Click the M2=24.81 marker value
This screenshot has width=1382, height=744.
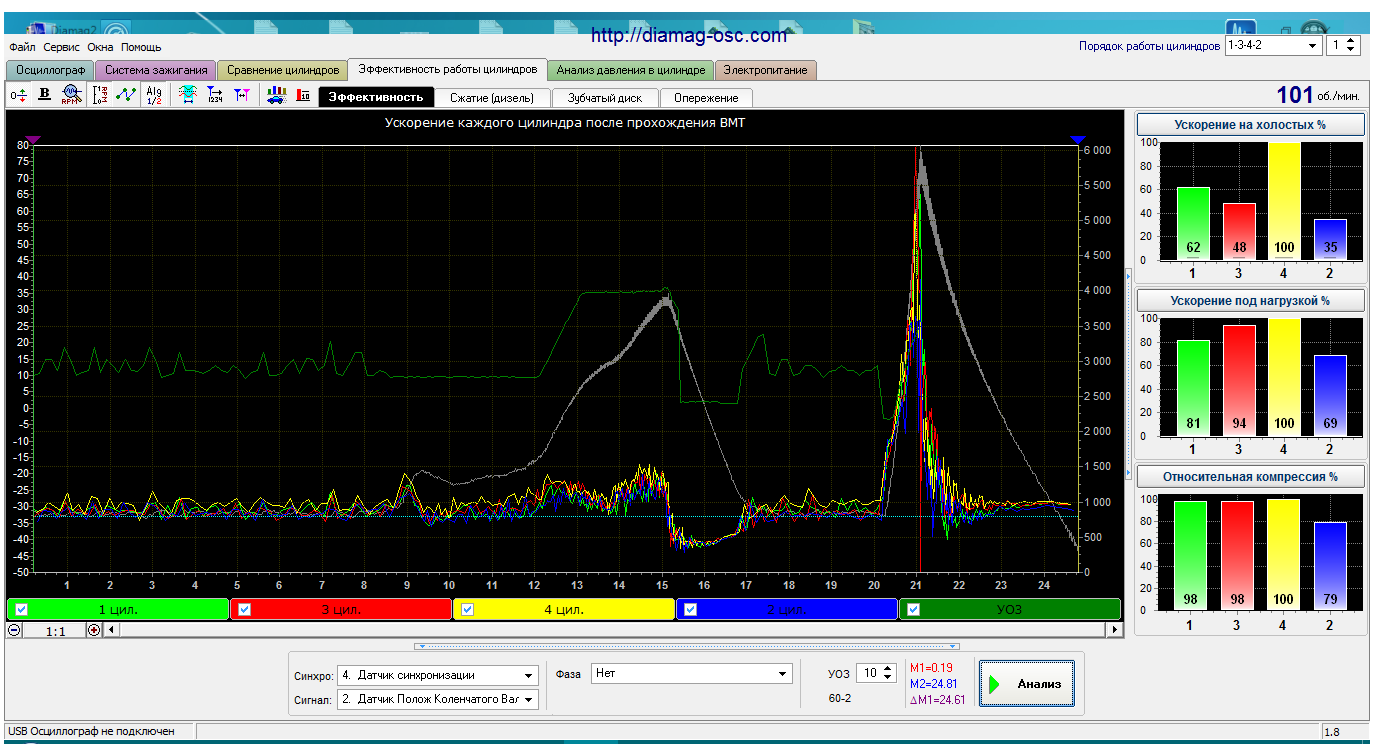[x=934, y=683]
